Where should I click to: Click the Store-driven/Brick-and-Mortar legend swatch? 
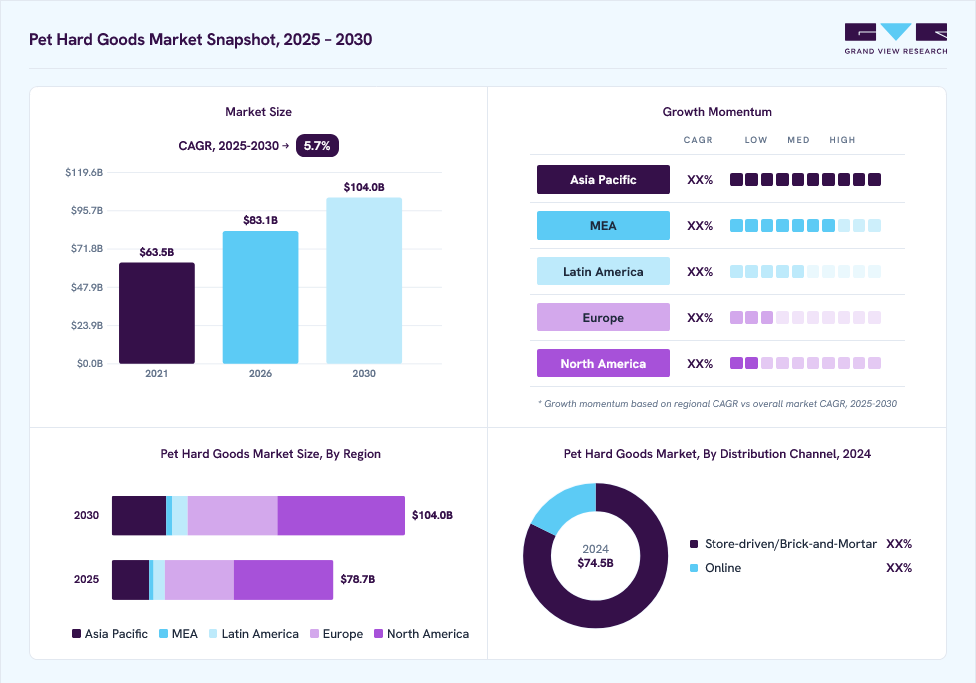point(694,544)
